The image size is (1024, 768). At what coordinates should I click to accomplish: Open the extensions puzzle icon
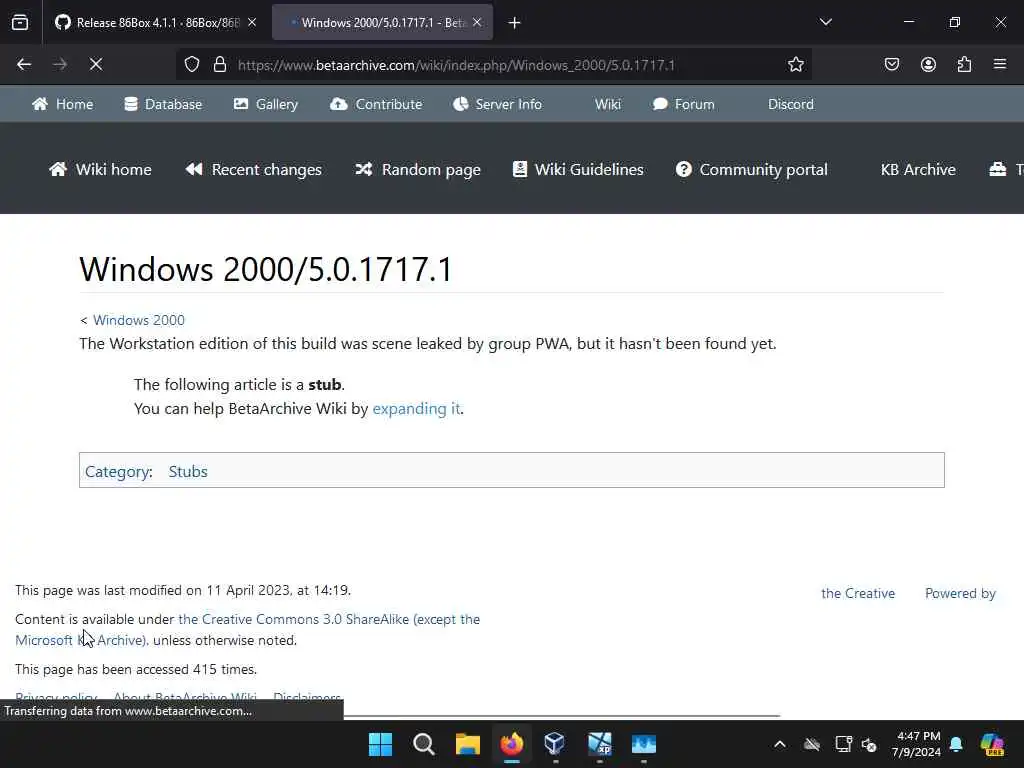click(x=964, y=65)
